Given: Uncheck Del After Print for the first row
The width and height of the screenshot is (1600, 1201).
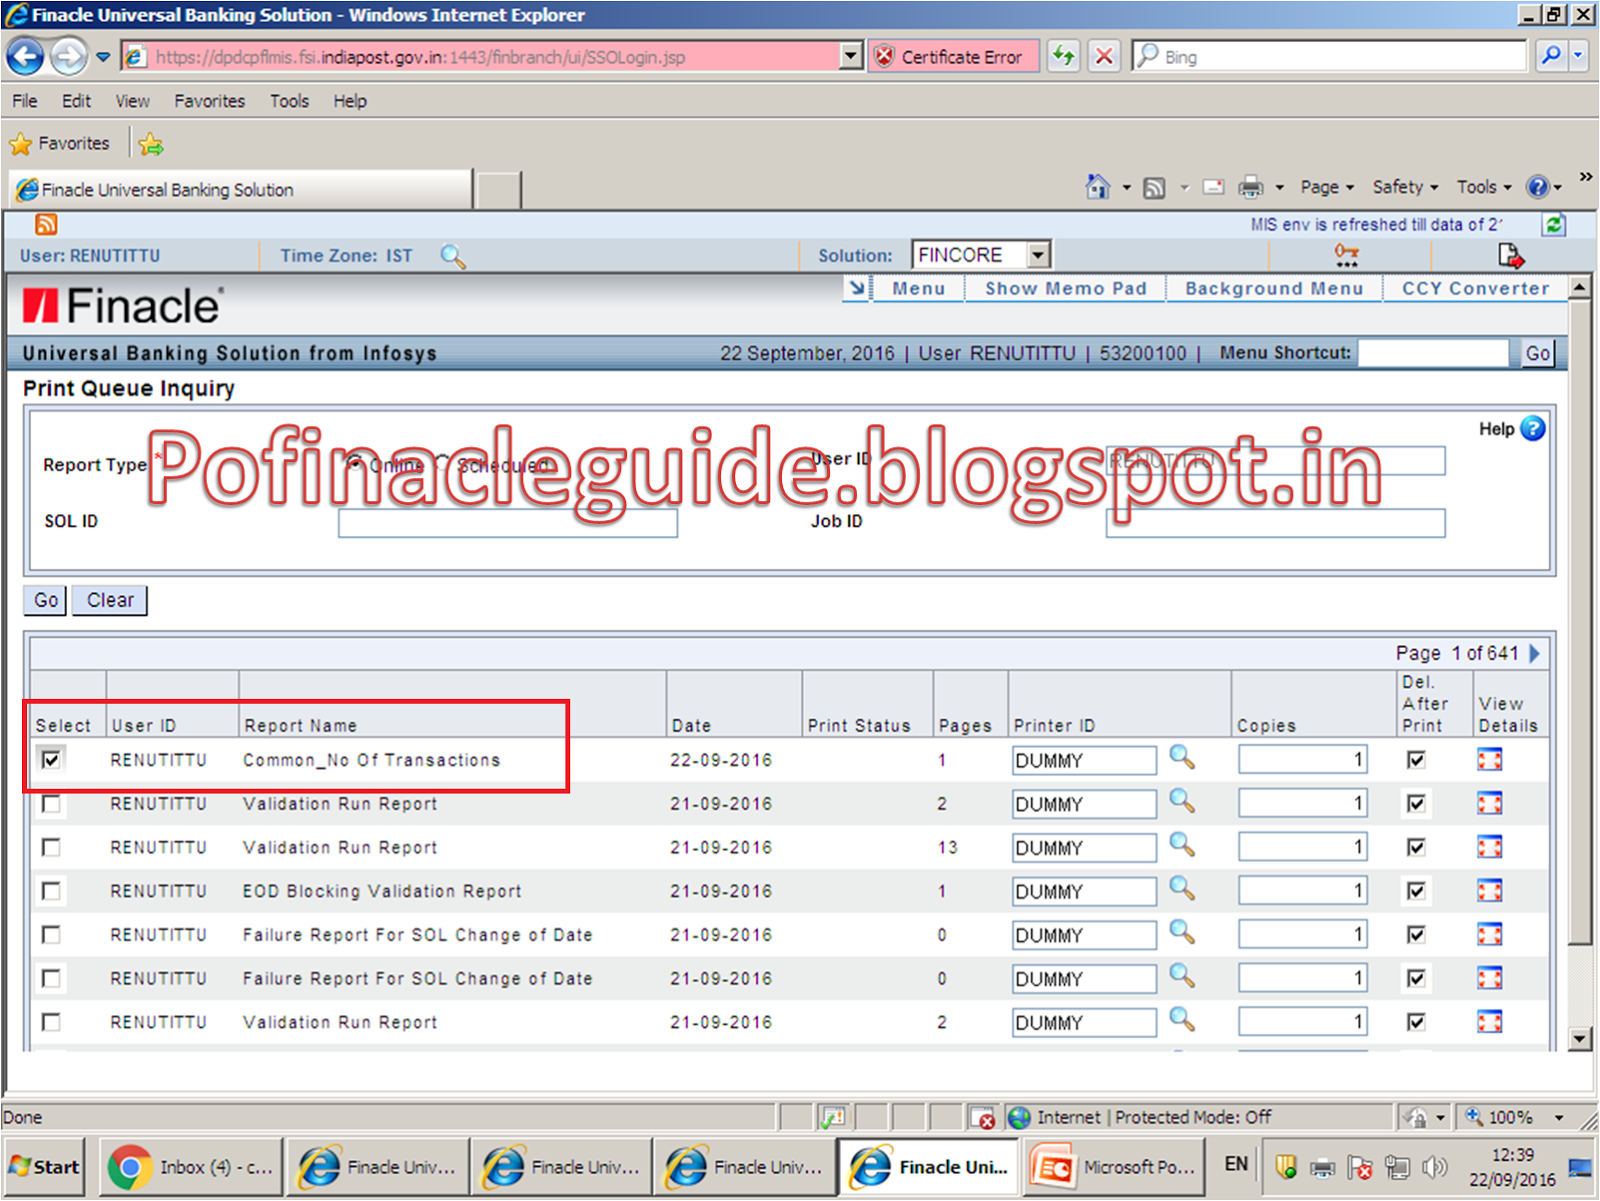Looking at the screenshot, I should [1415, 759].
